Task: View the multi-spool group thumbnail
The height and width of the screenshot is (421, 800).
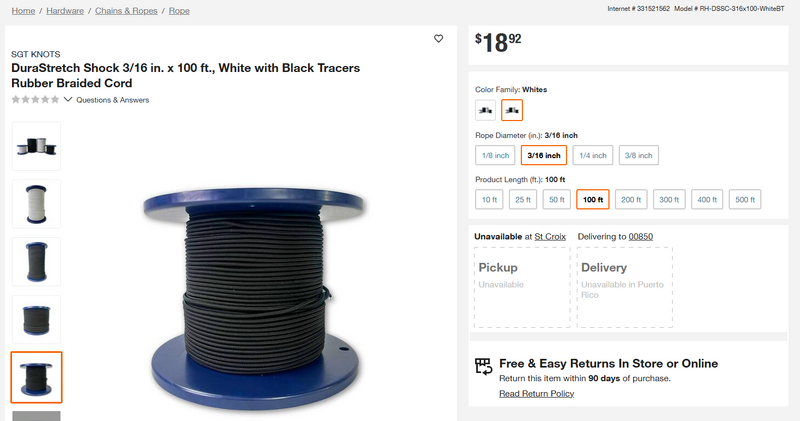Action: coord(36,146)
